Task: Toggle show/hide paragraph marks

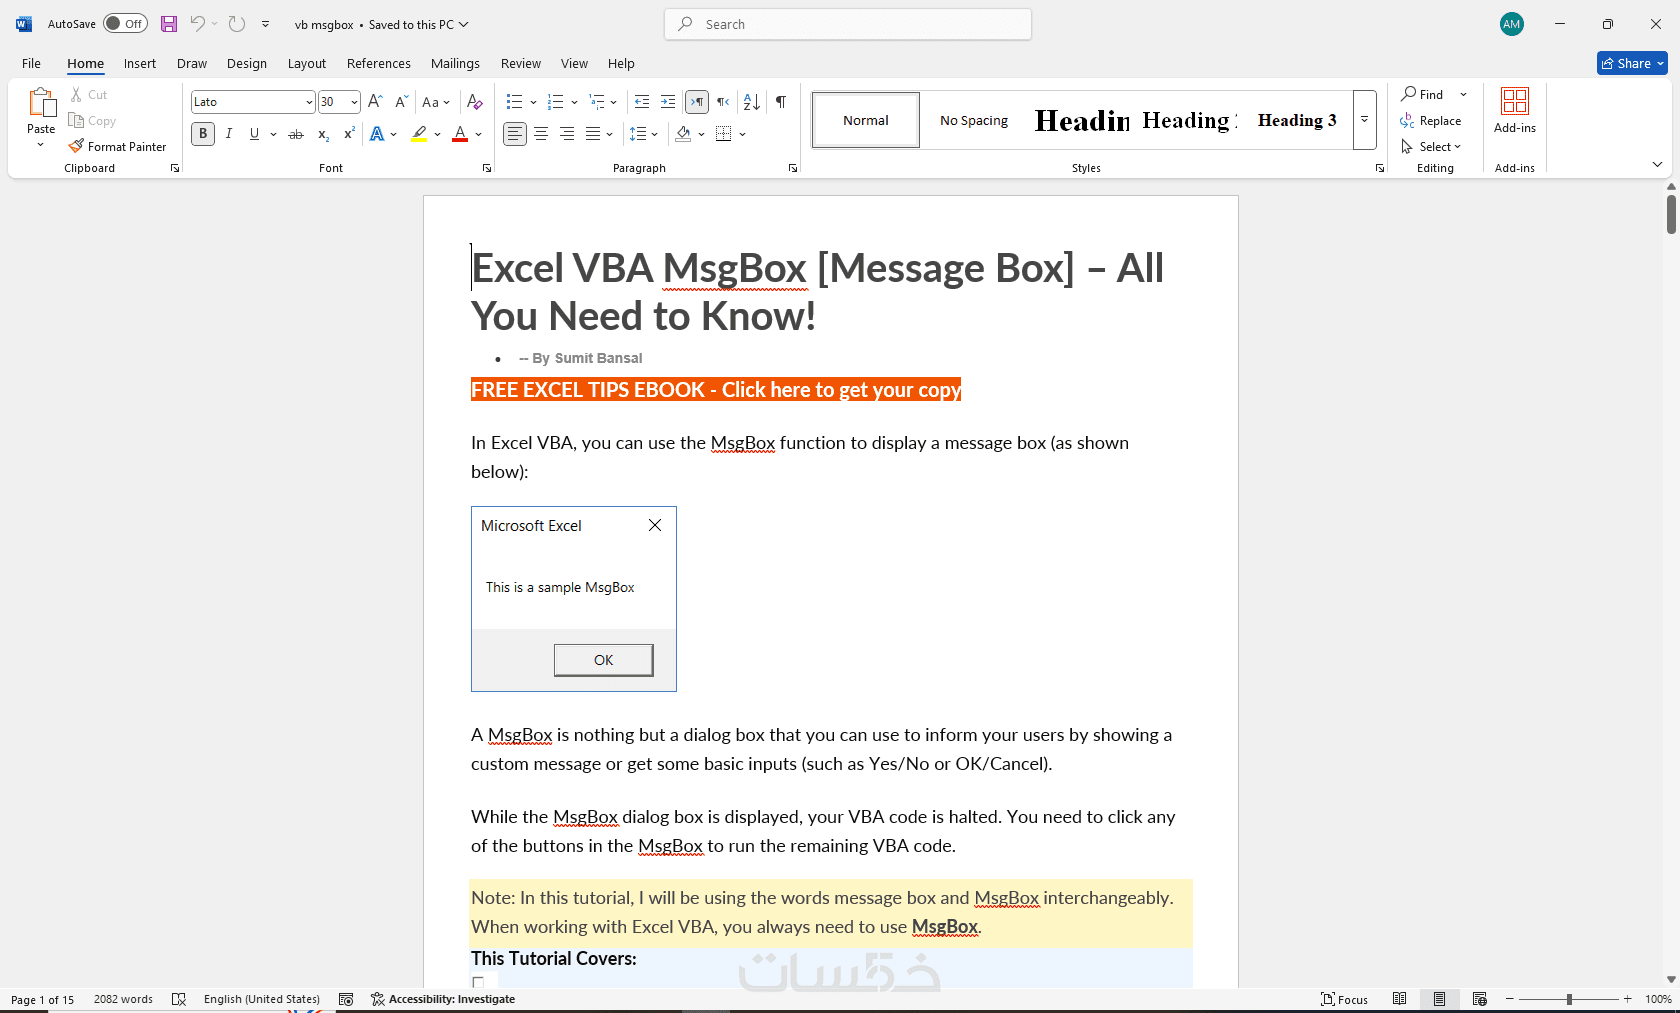Action: coord(781,102)
